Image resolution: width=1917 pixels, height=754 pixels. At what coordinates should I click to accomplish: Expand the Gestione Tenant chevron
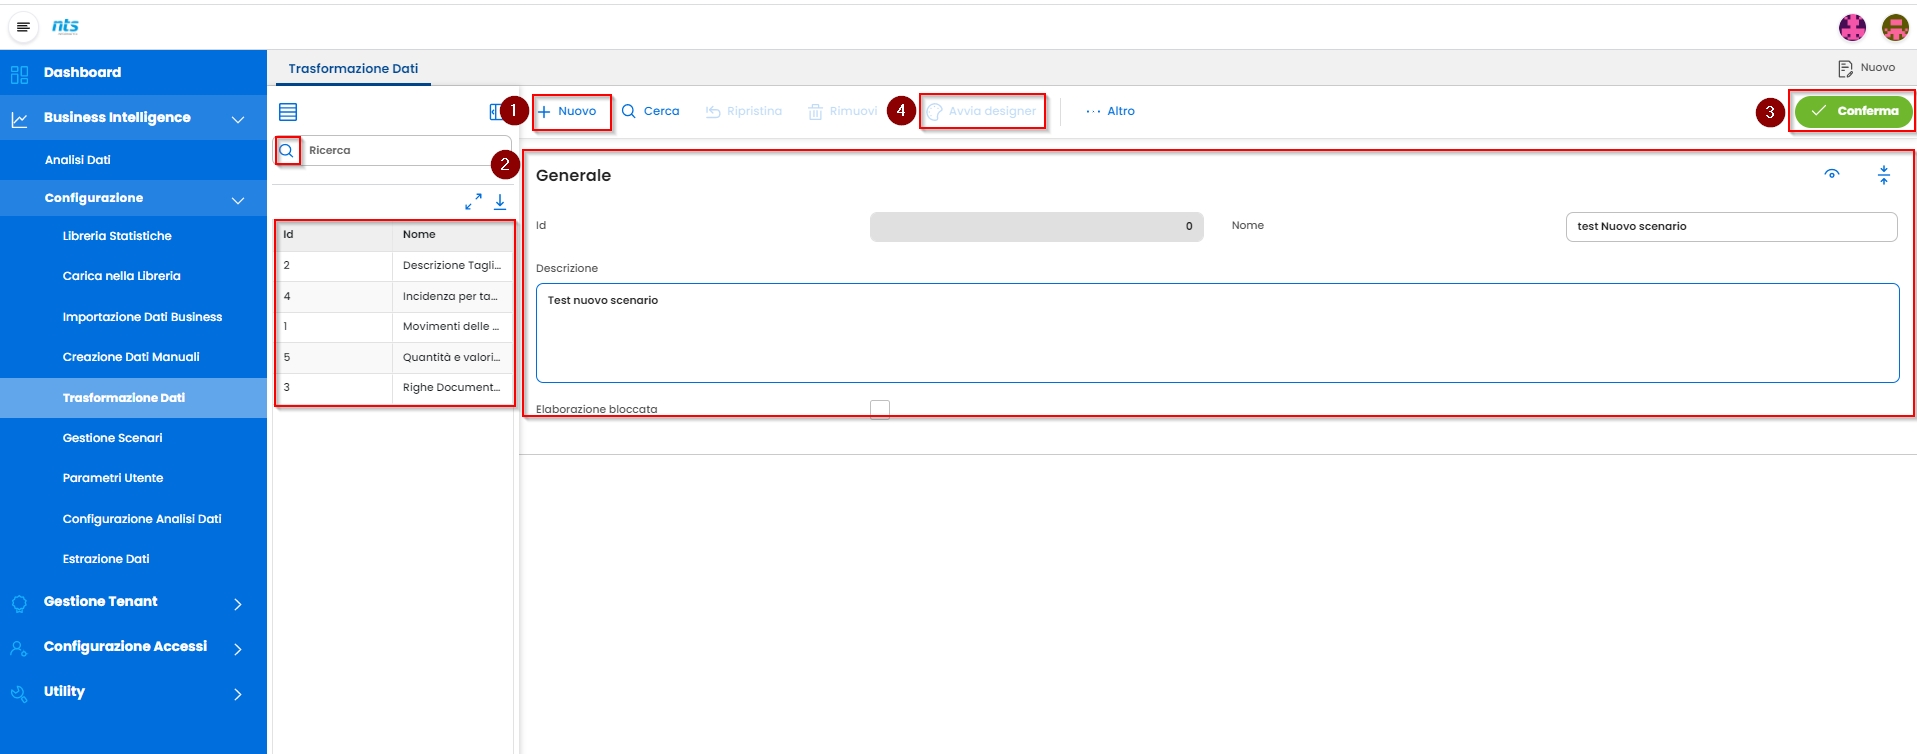coord(238,604)
